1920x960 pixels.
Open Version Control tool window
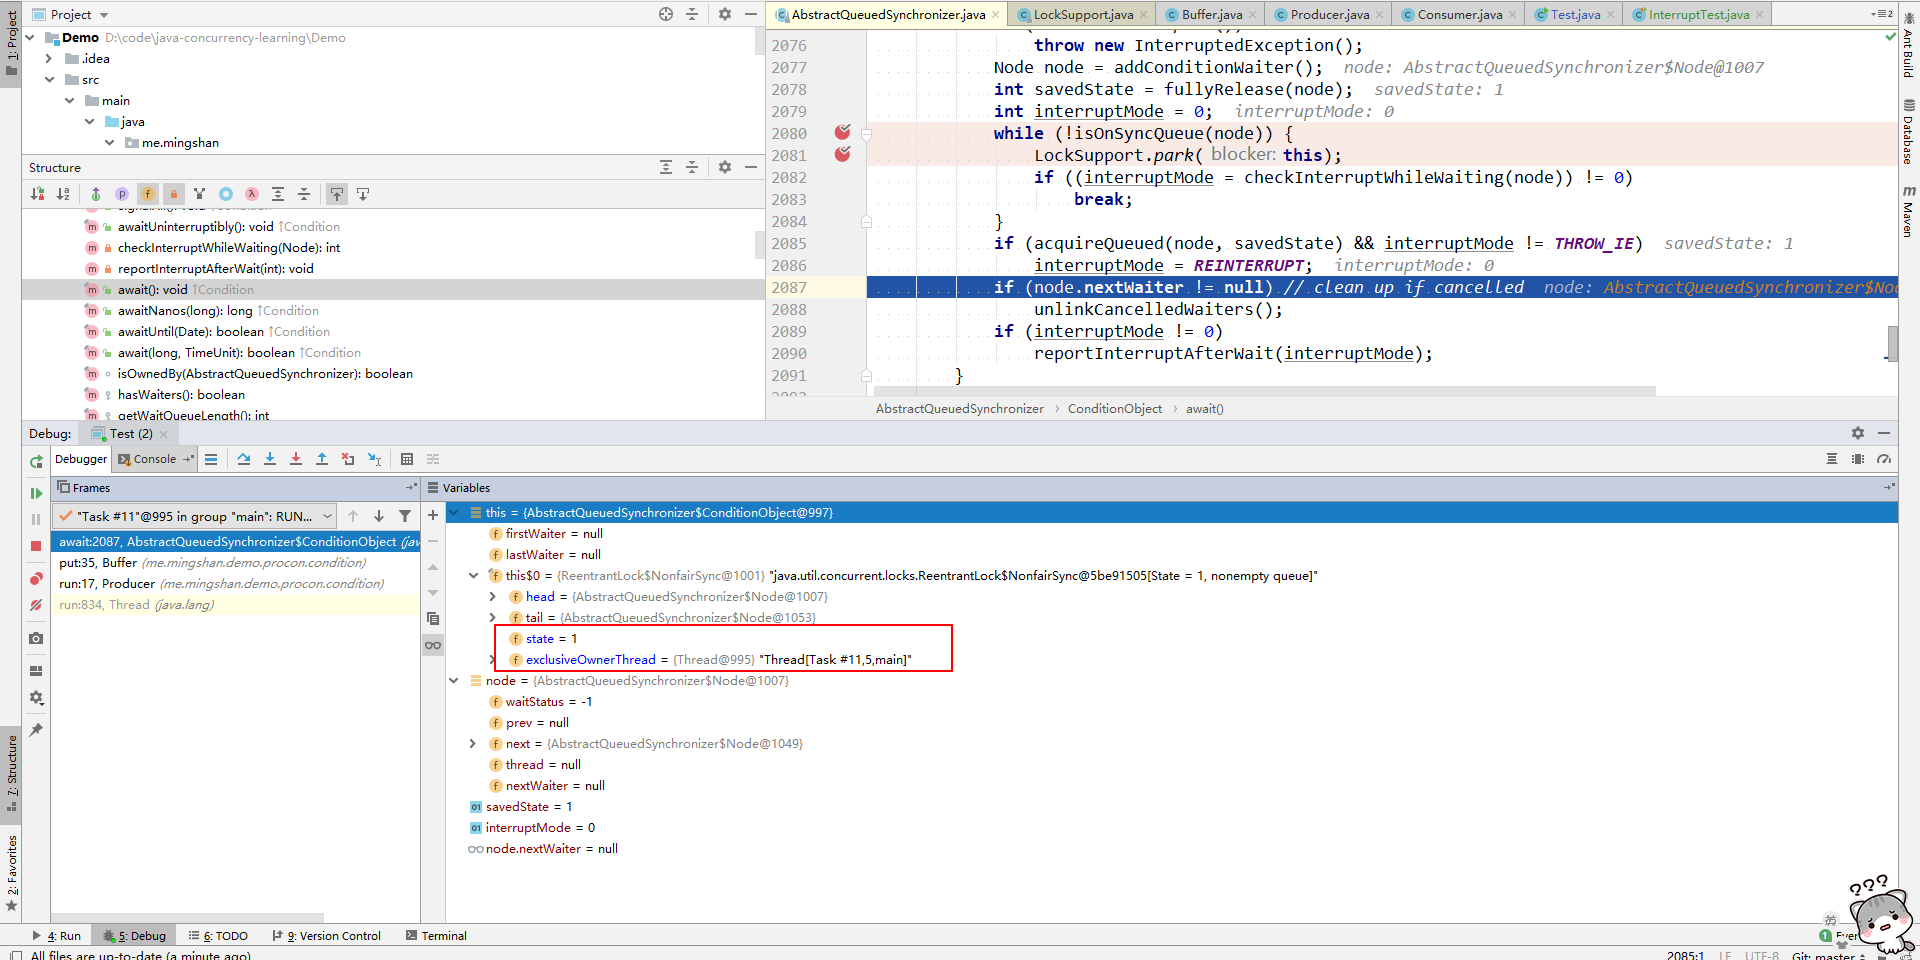click(327, 936)
